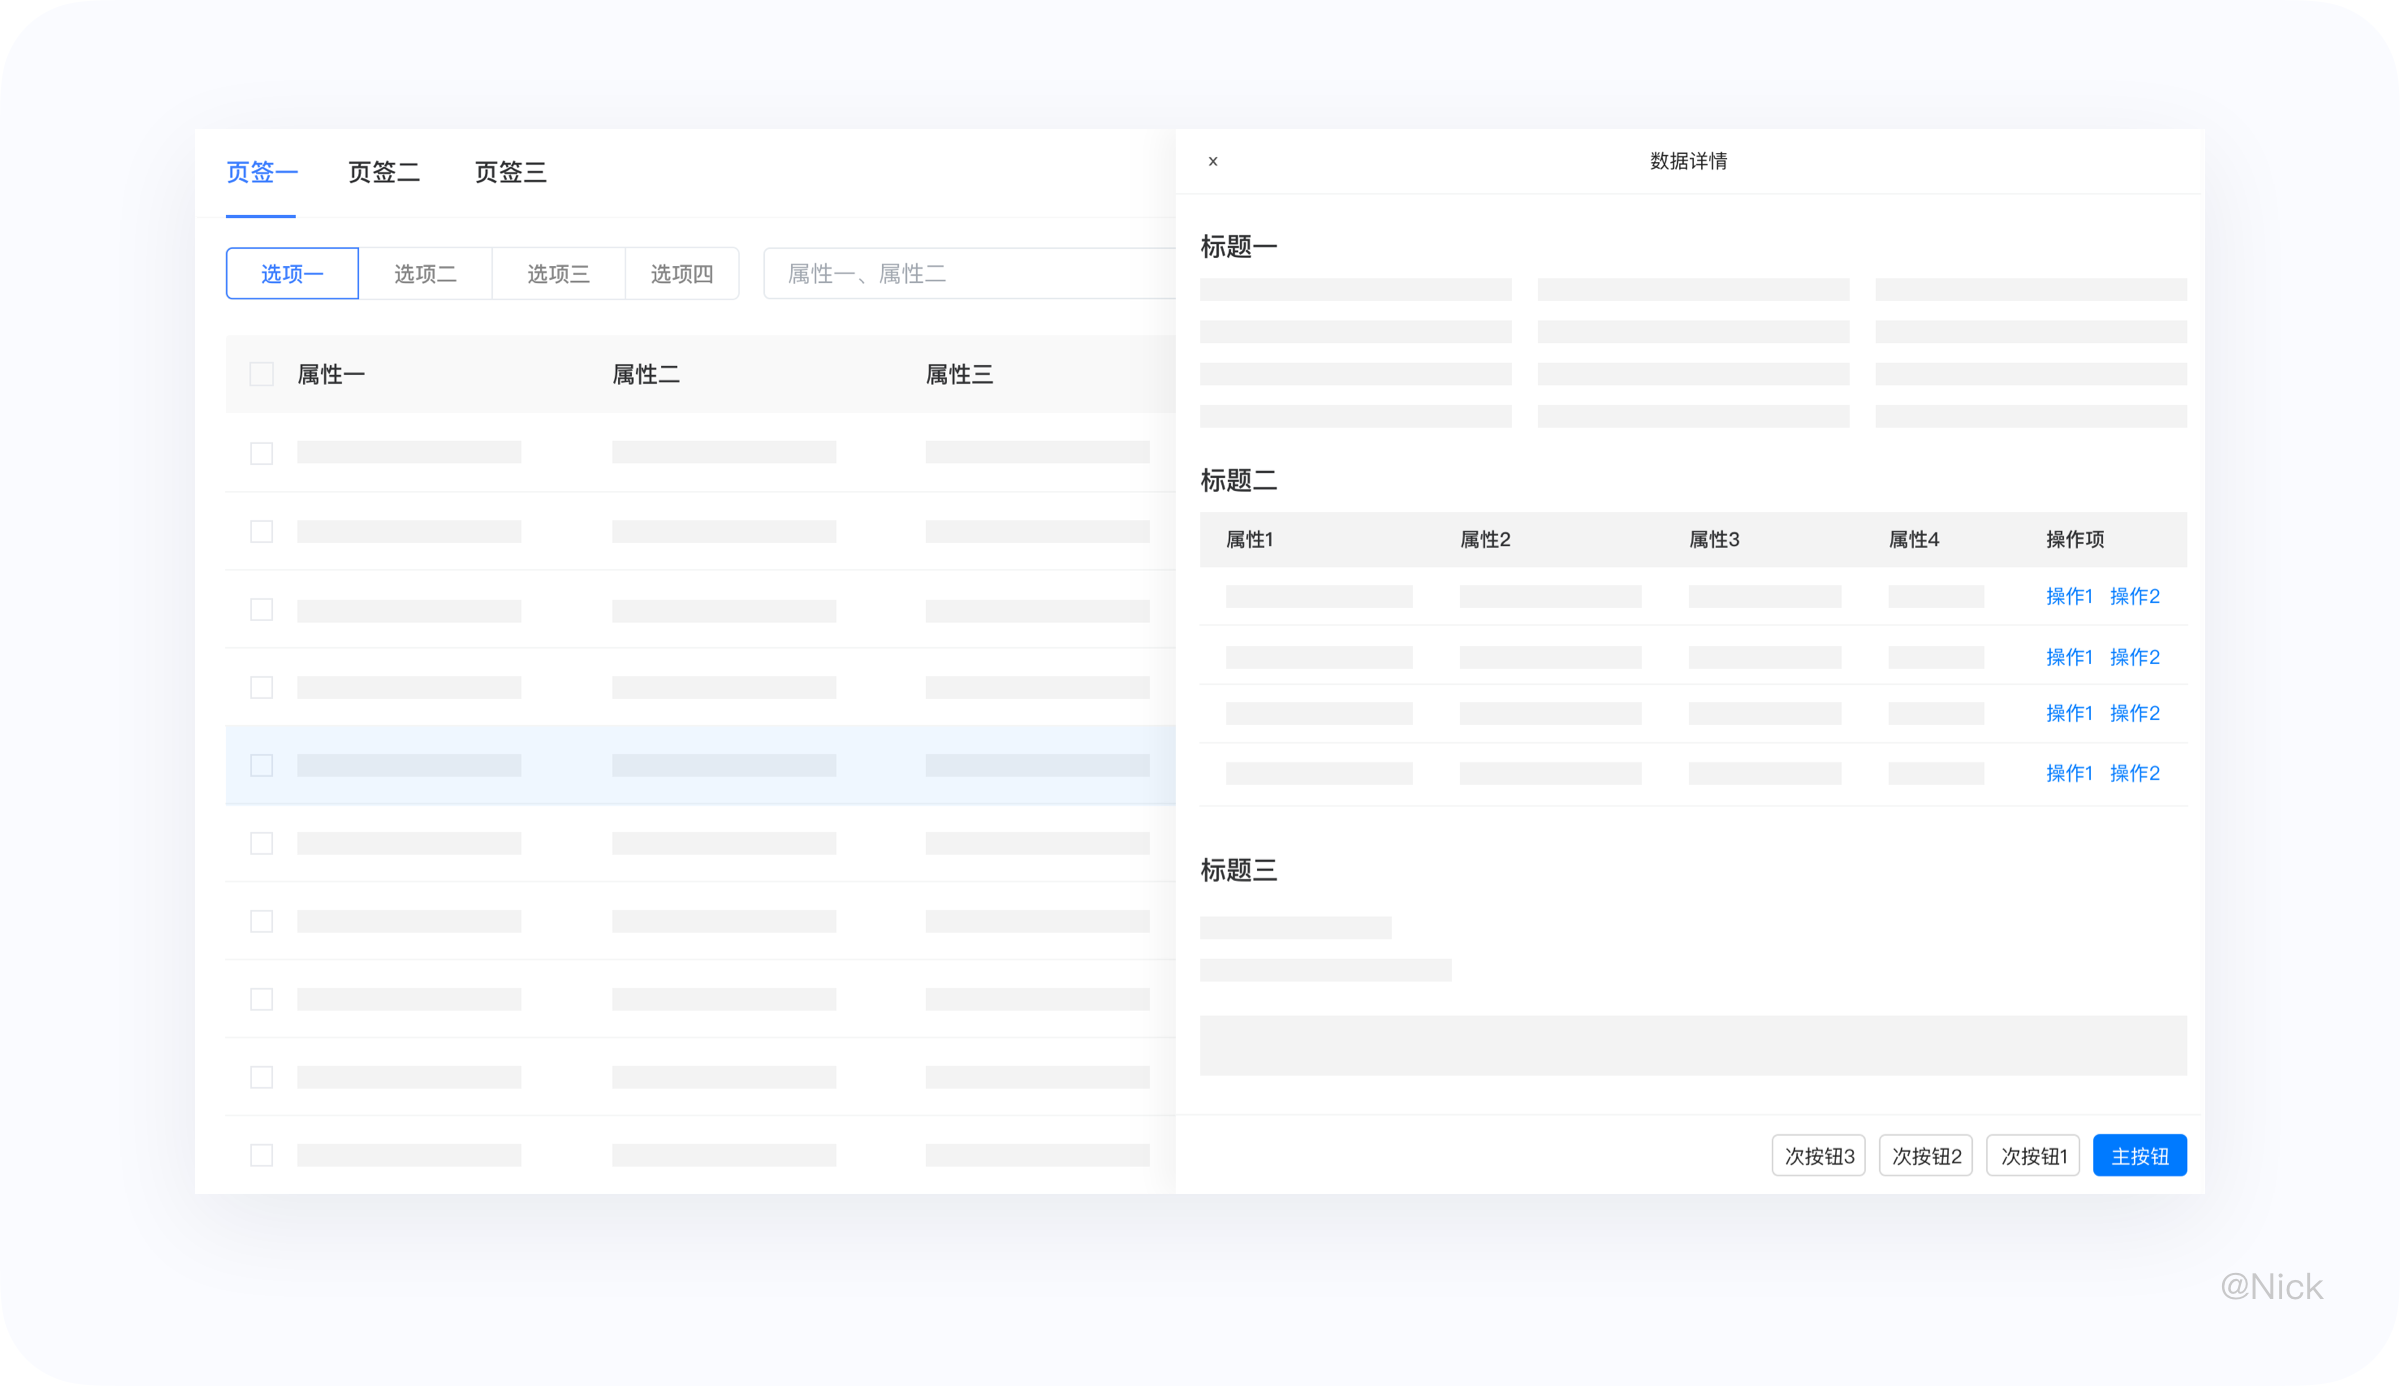Check the highlighted row's checkbox

pyautogui.click(x=261, y=765)
